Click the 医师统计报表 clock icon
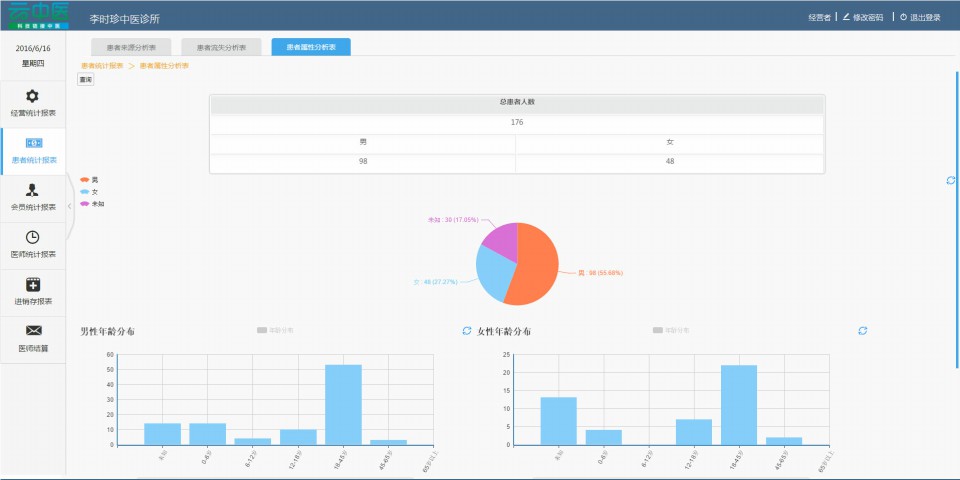Viewport: 960px width, 480px height. (33, 237)
